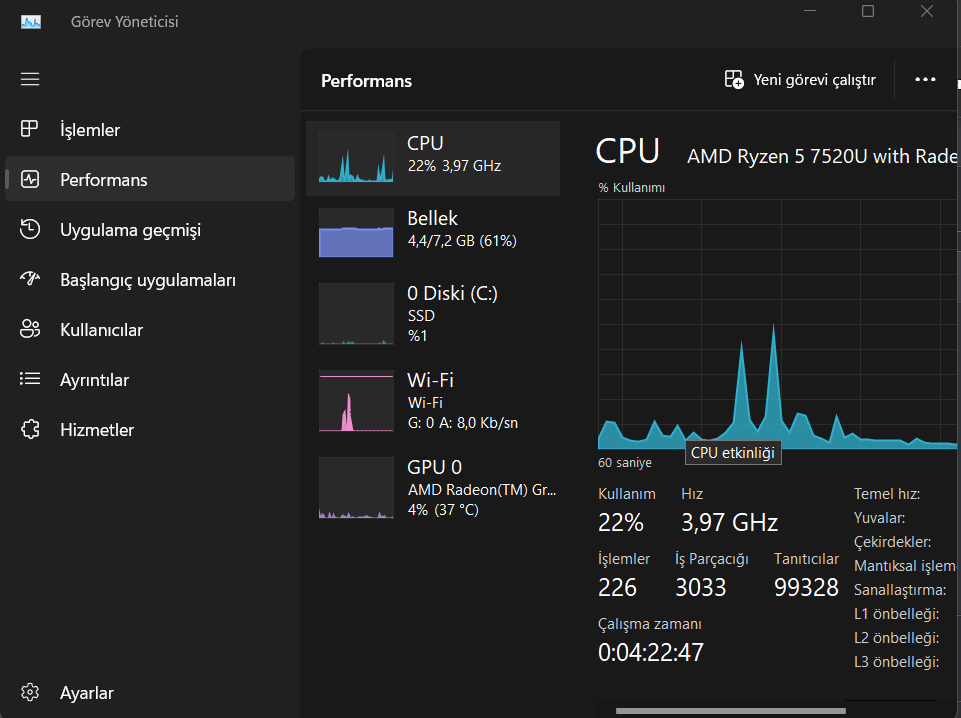The image size is (961, 718).
Task: Click the Performans pulse icon
Action: click(x=30, y=180)
